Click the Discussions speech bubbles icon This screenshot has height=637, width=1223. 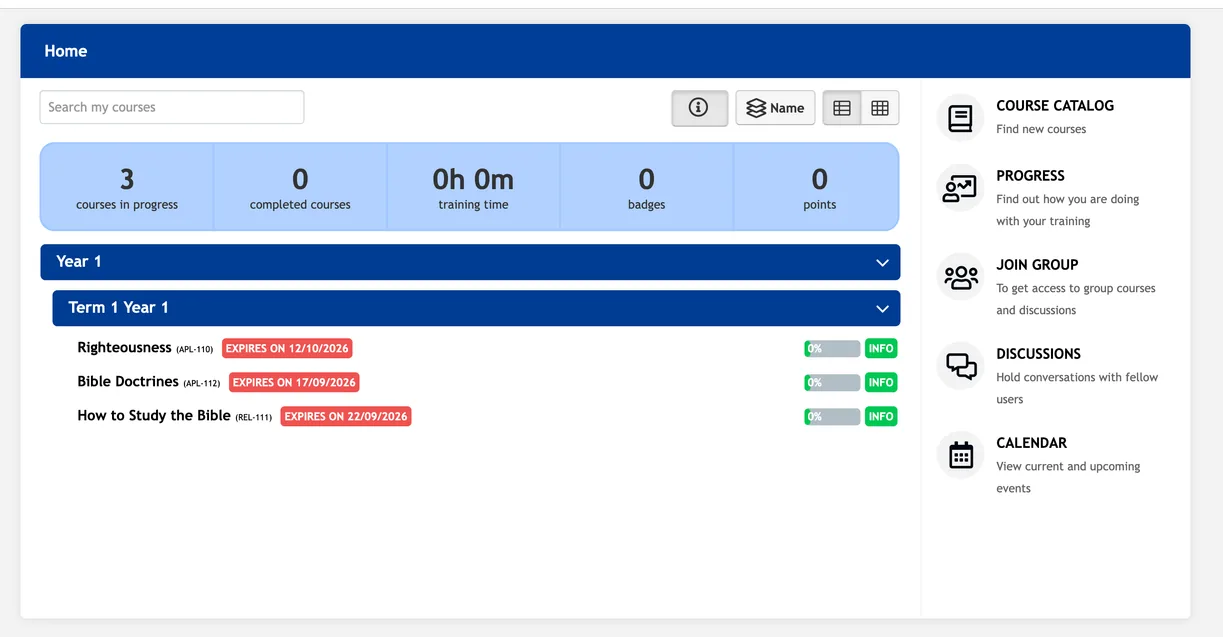tap(960, 366)
